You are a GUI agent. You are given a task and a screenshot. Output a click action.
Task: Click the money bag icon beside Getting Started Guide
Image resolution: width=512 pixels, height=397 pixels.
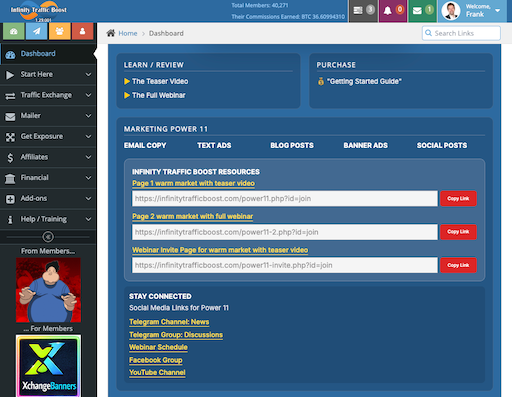pyautogui.click(x=321, y=81)
